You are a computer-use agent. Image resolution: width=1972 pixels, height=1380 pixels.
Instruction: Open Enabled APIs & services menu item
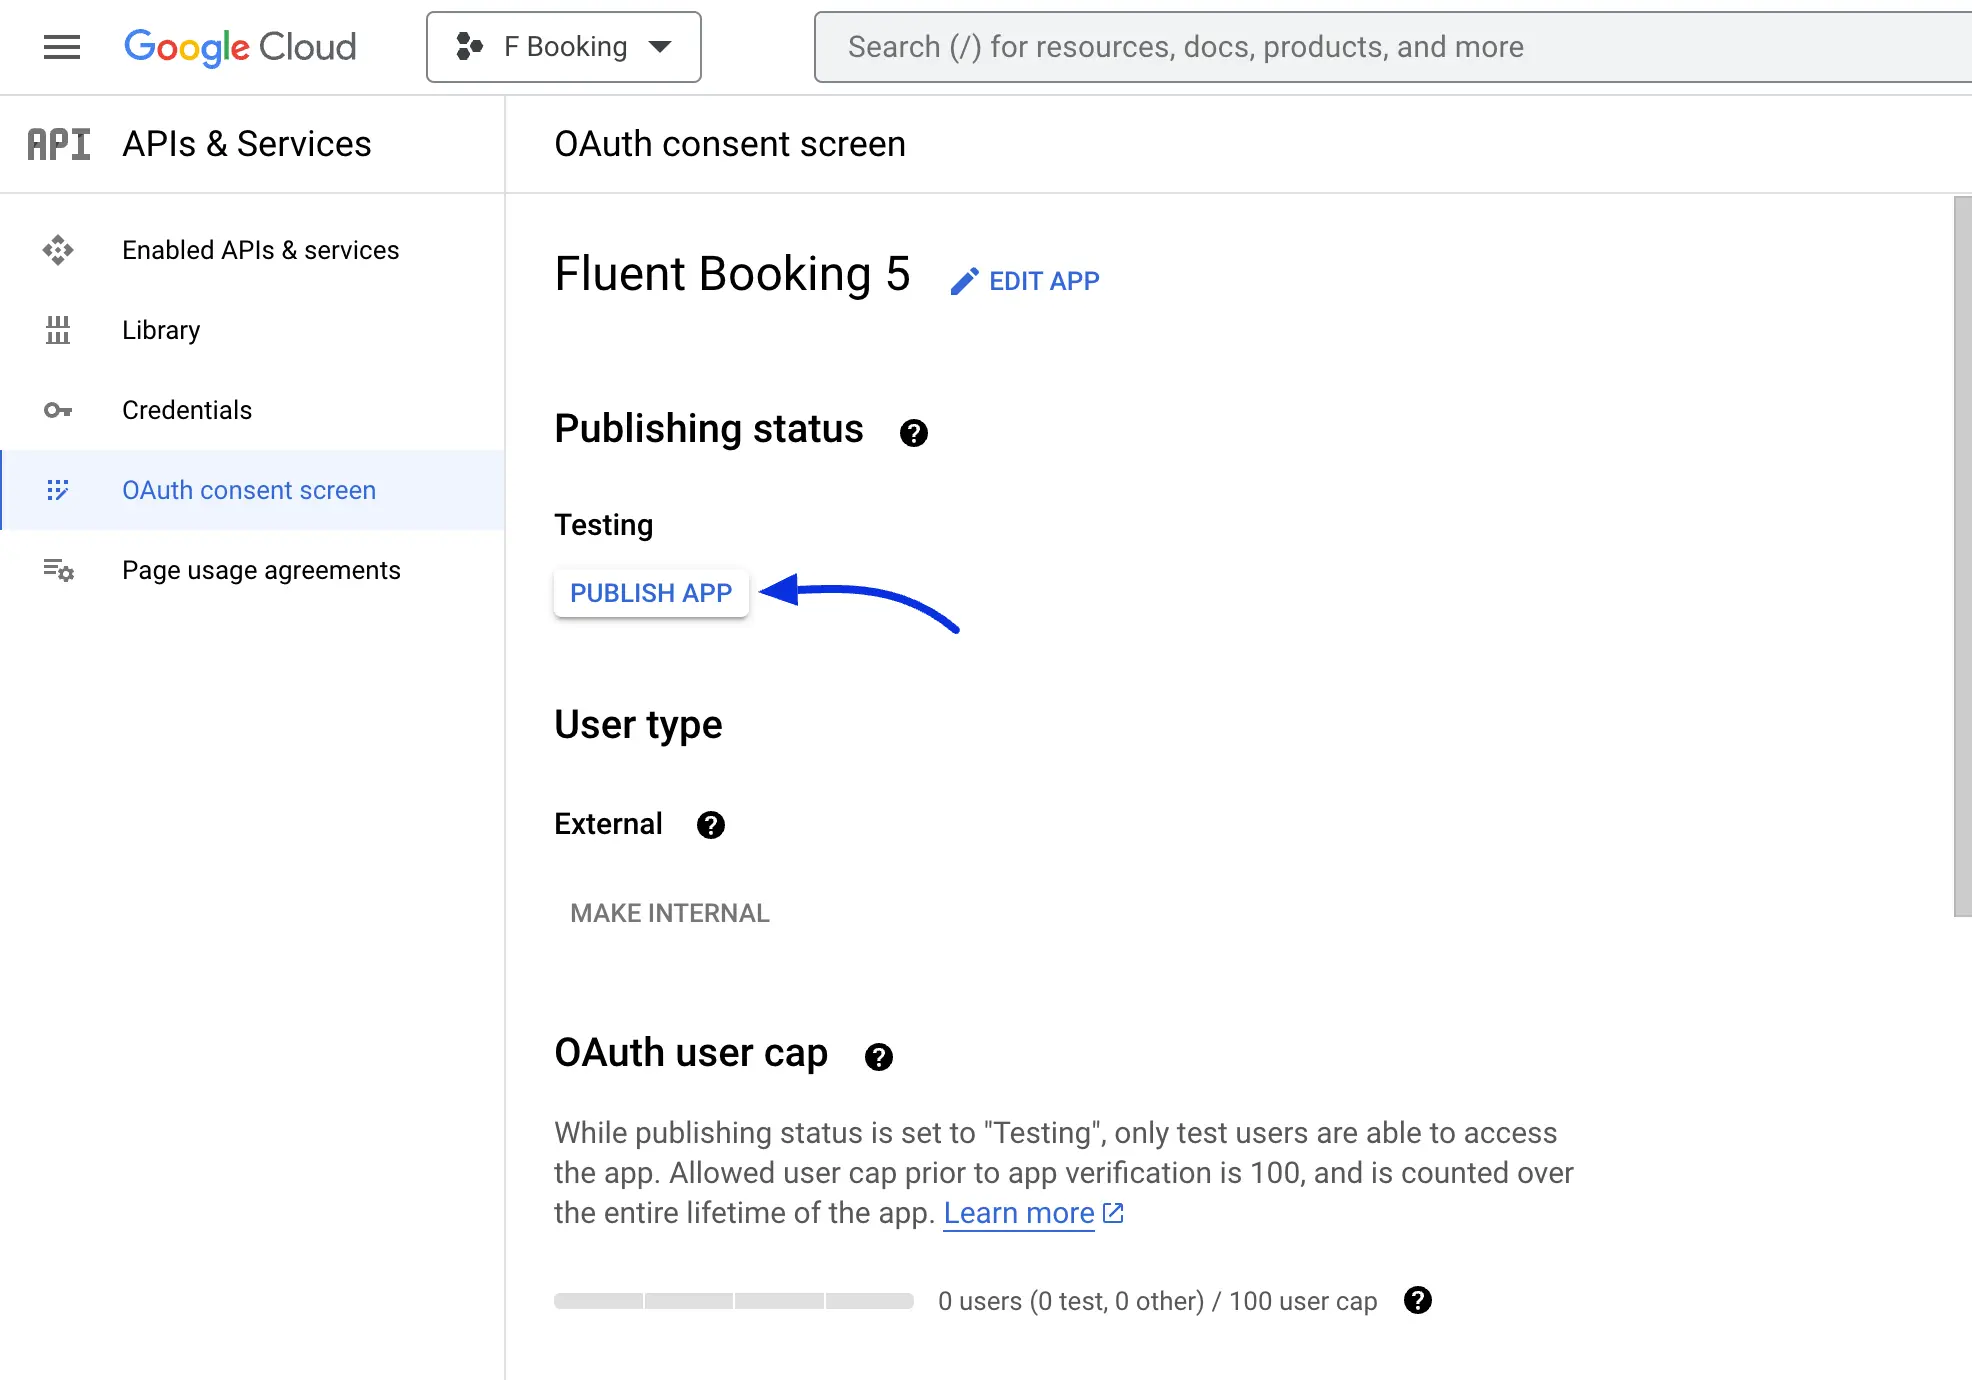coord(252,250)
